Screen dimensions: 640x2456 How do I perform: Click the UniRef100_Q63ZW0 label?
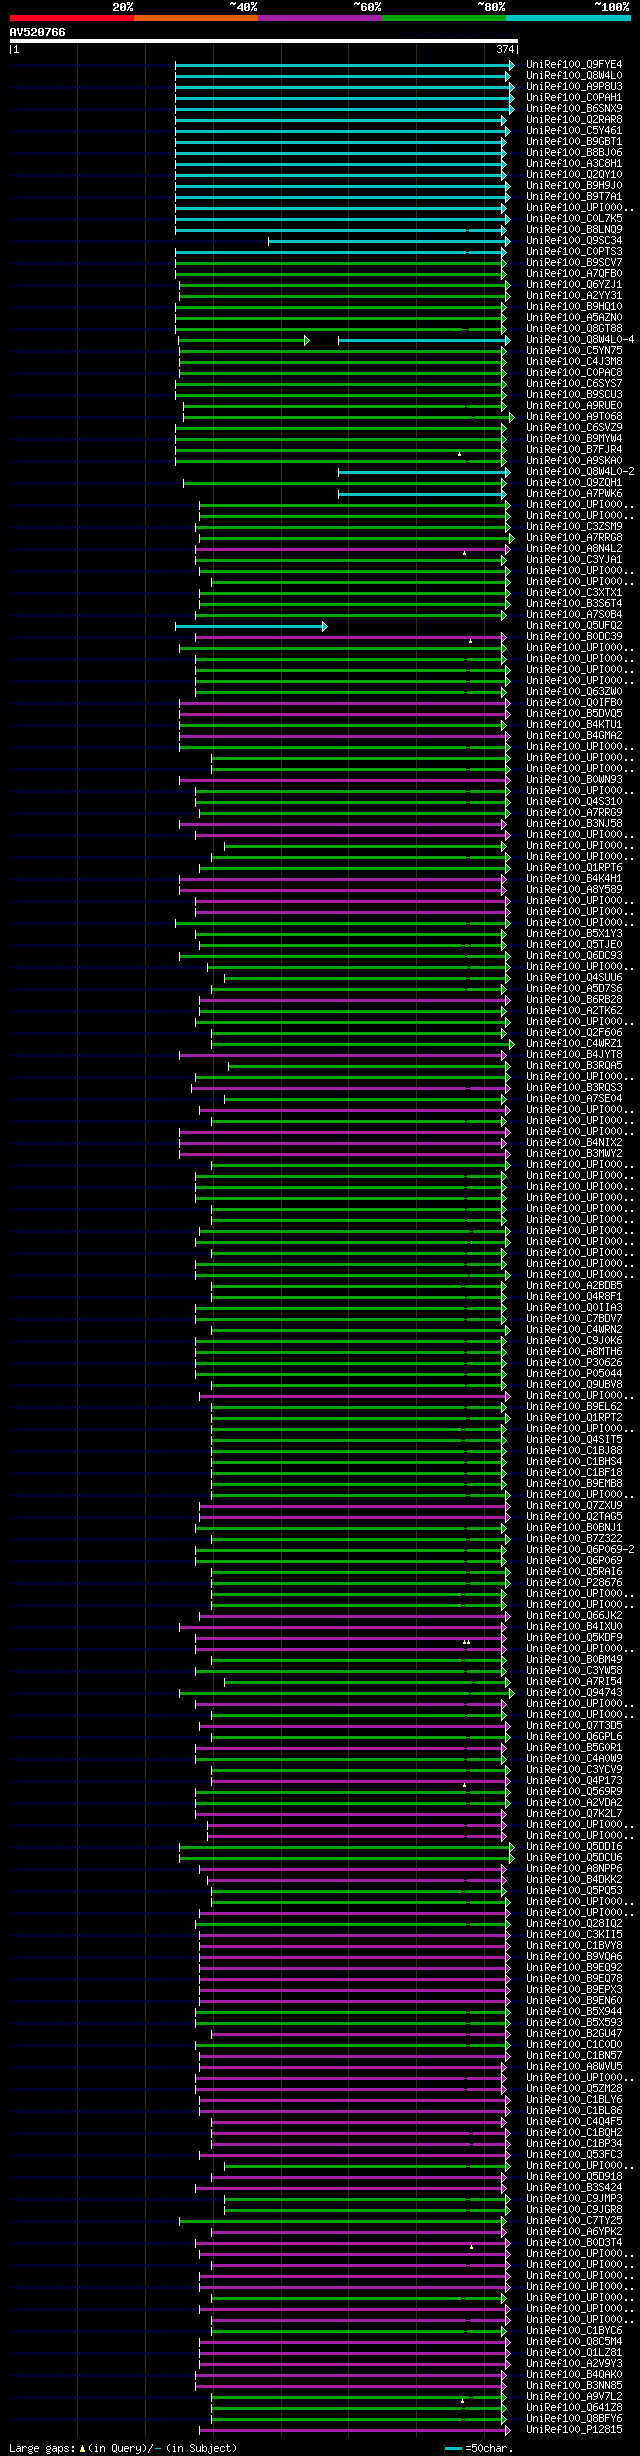pyautogui.click(x=574, y=692)
